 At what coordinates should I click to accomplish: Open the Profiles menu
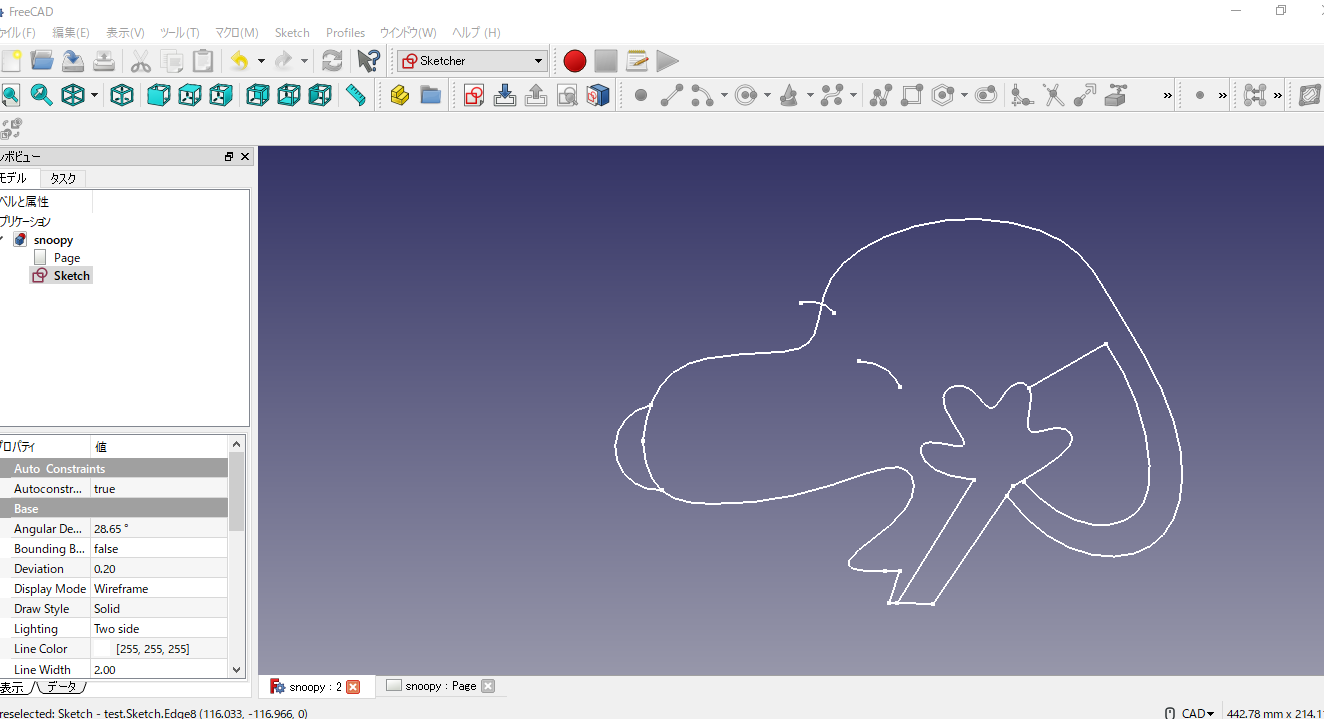click(345, 33)
